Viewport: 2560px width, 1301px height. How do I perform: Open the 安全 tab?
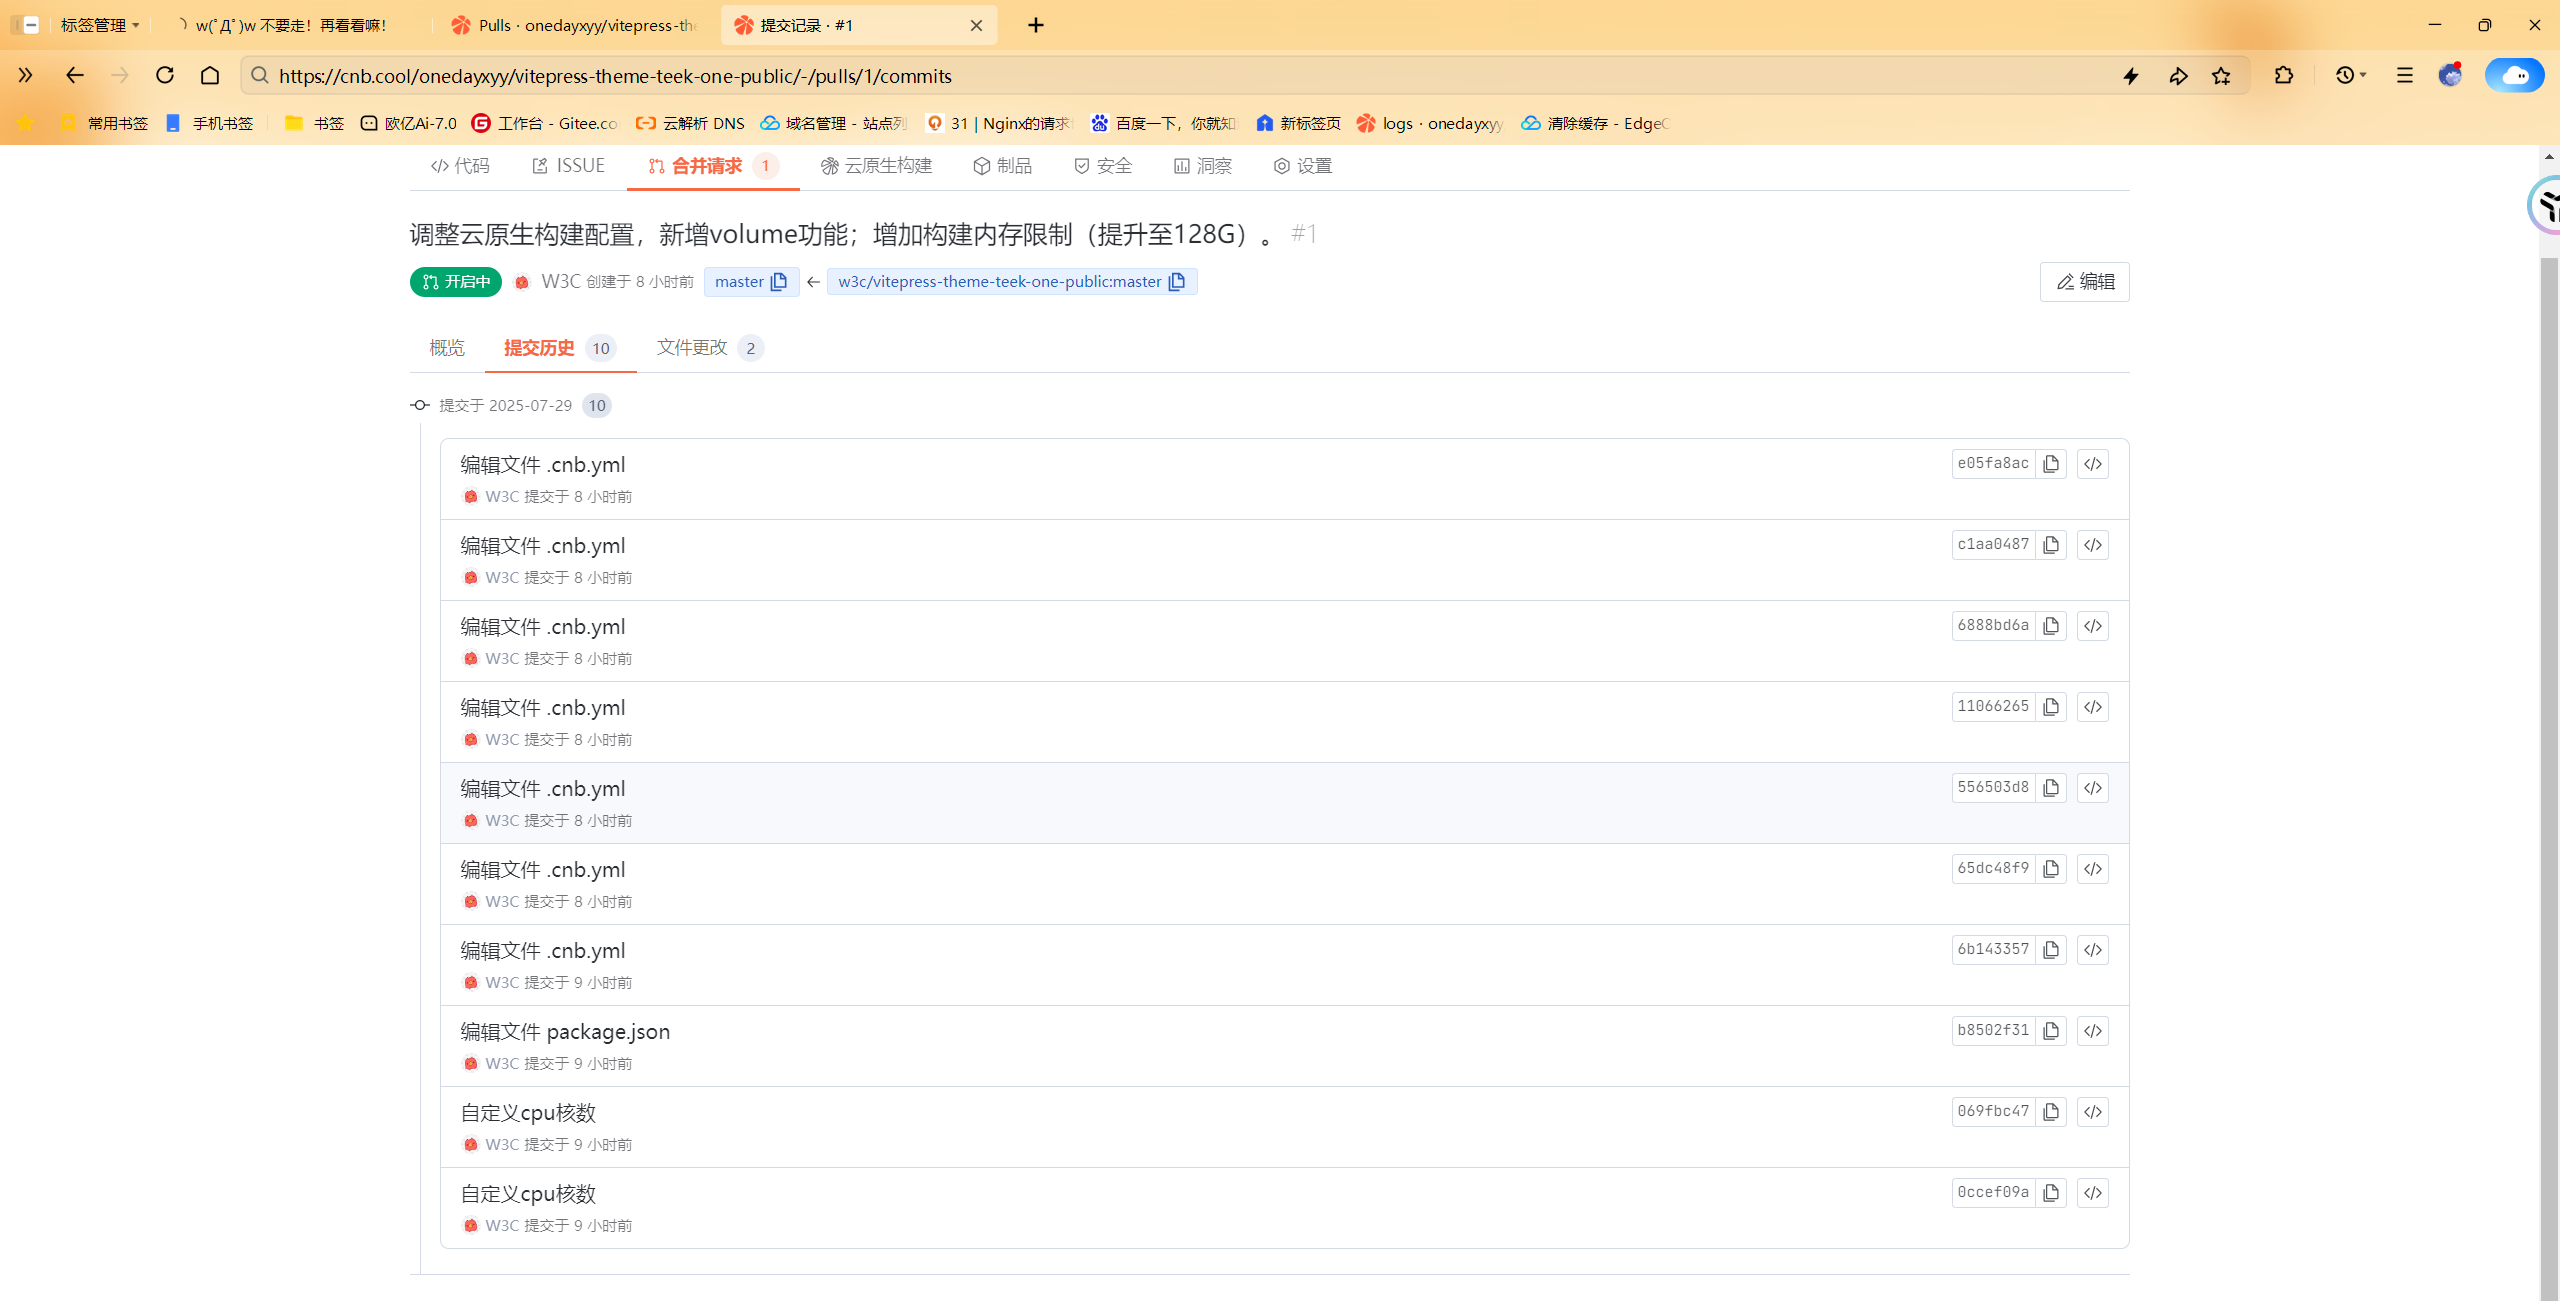1103,166
